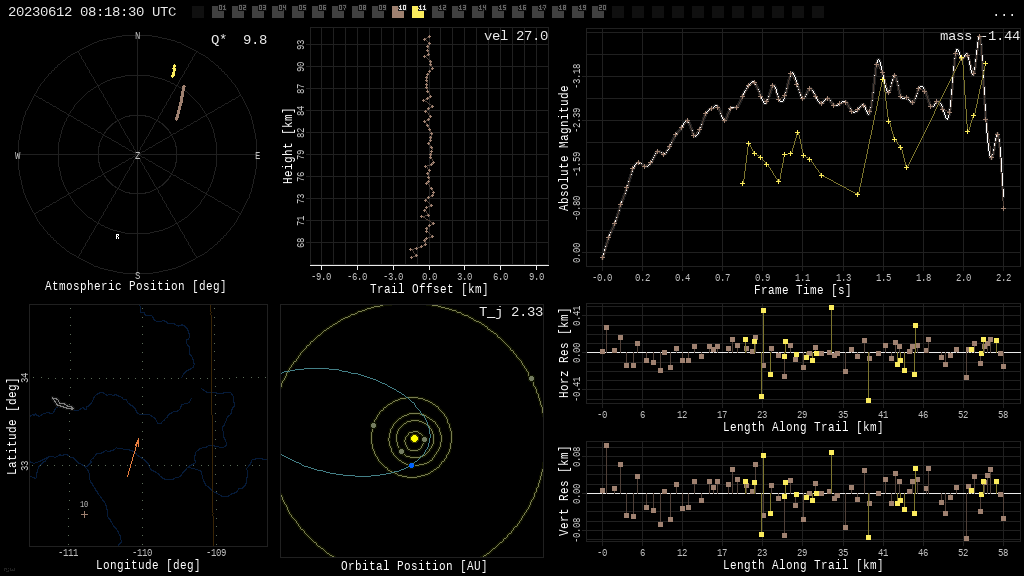The height and width of the screenshot is (576, 1024).
Task: Click the N compass label in polar plot
Action: (x=137, y=36)
